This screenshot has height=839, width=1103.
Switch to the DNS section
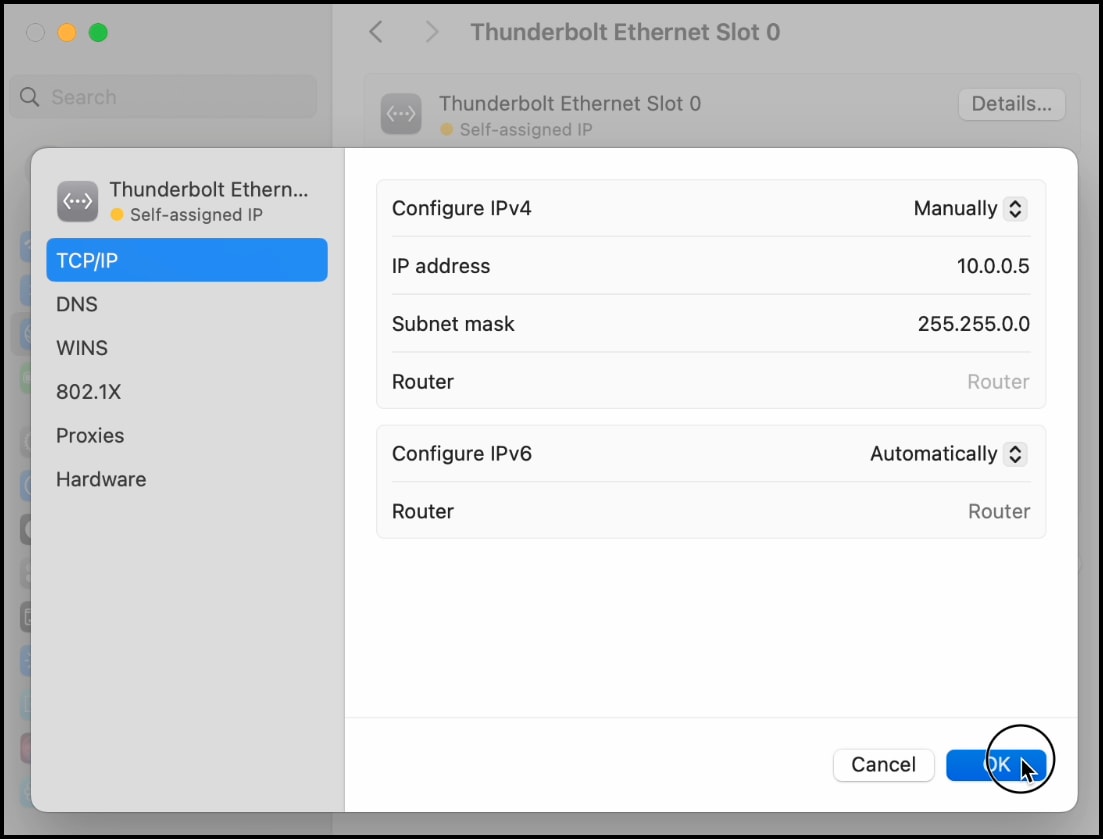coord(77,304)
